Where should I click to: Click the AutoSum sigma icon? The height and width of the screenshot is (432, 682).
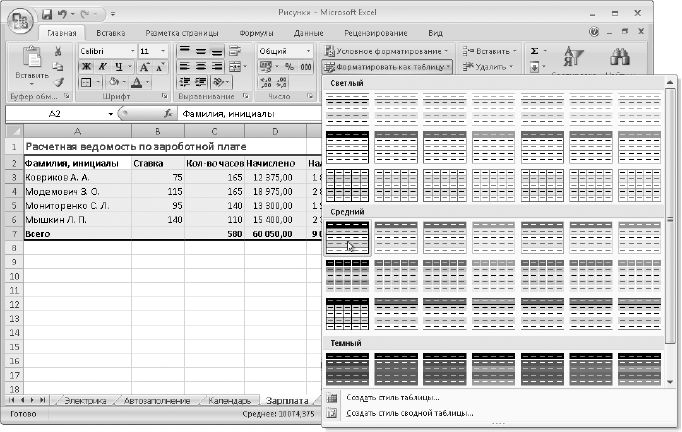click(535, 50)
